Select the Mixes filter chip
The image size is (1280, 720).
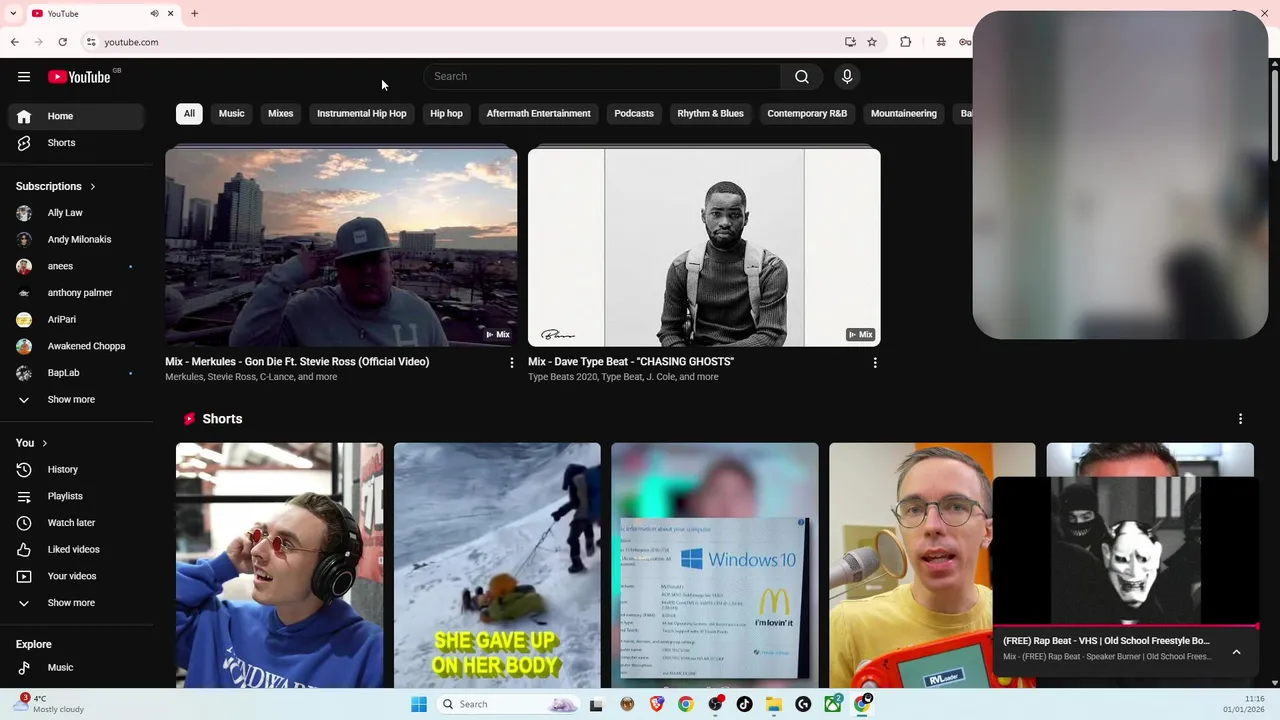pos(281,114)
